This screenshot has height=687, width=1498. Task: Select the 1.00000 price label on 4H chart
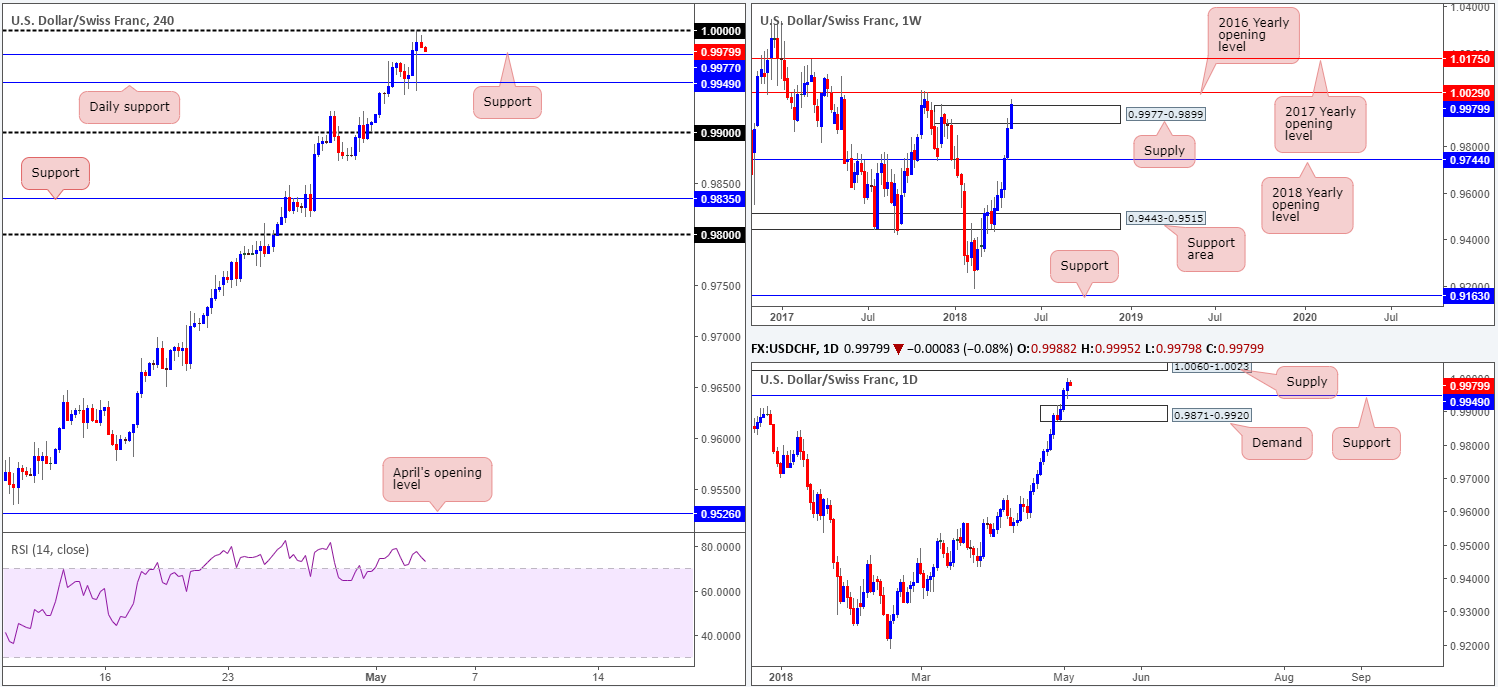coord(719,31)
